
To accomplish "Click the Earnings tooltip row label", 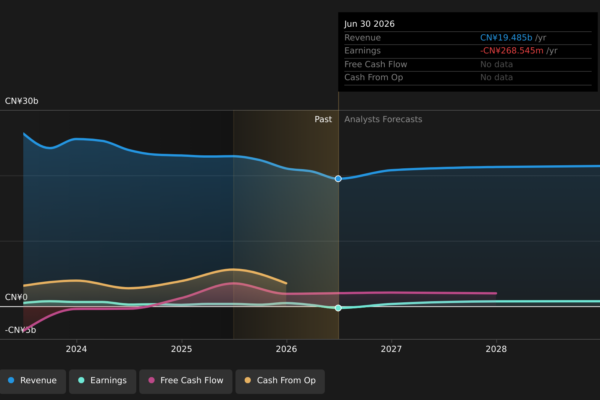I will tap(362, 51).
